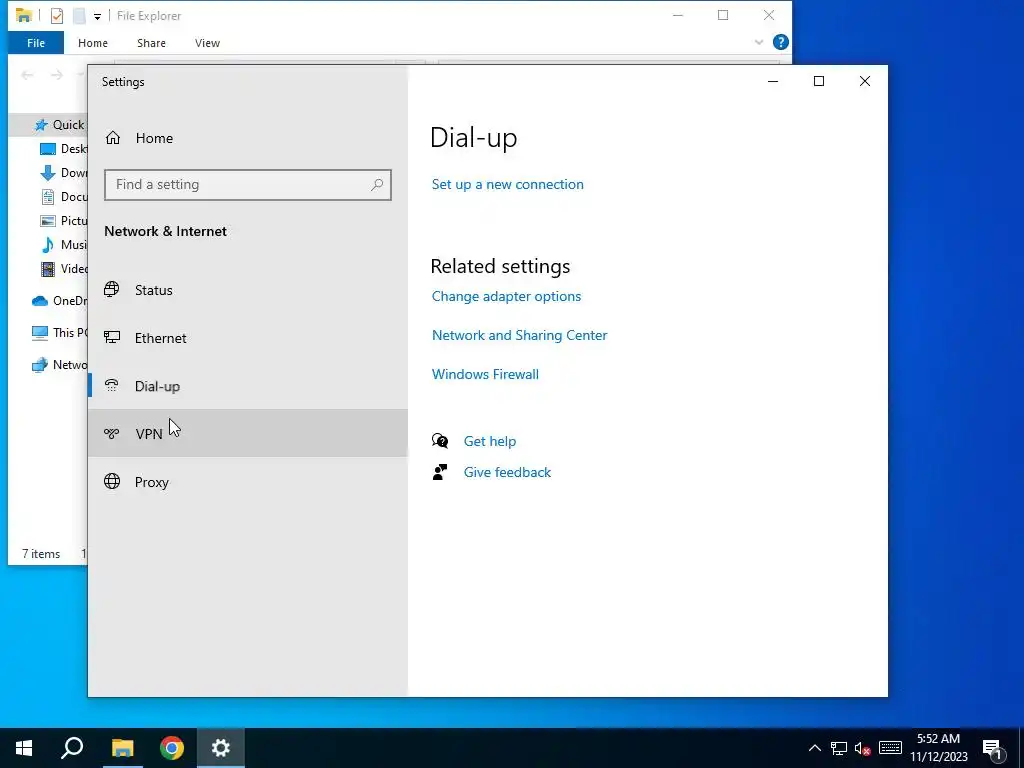Select Pictures in File Explorer tree

point(63,221)
